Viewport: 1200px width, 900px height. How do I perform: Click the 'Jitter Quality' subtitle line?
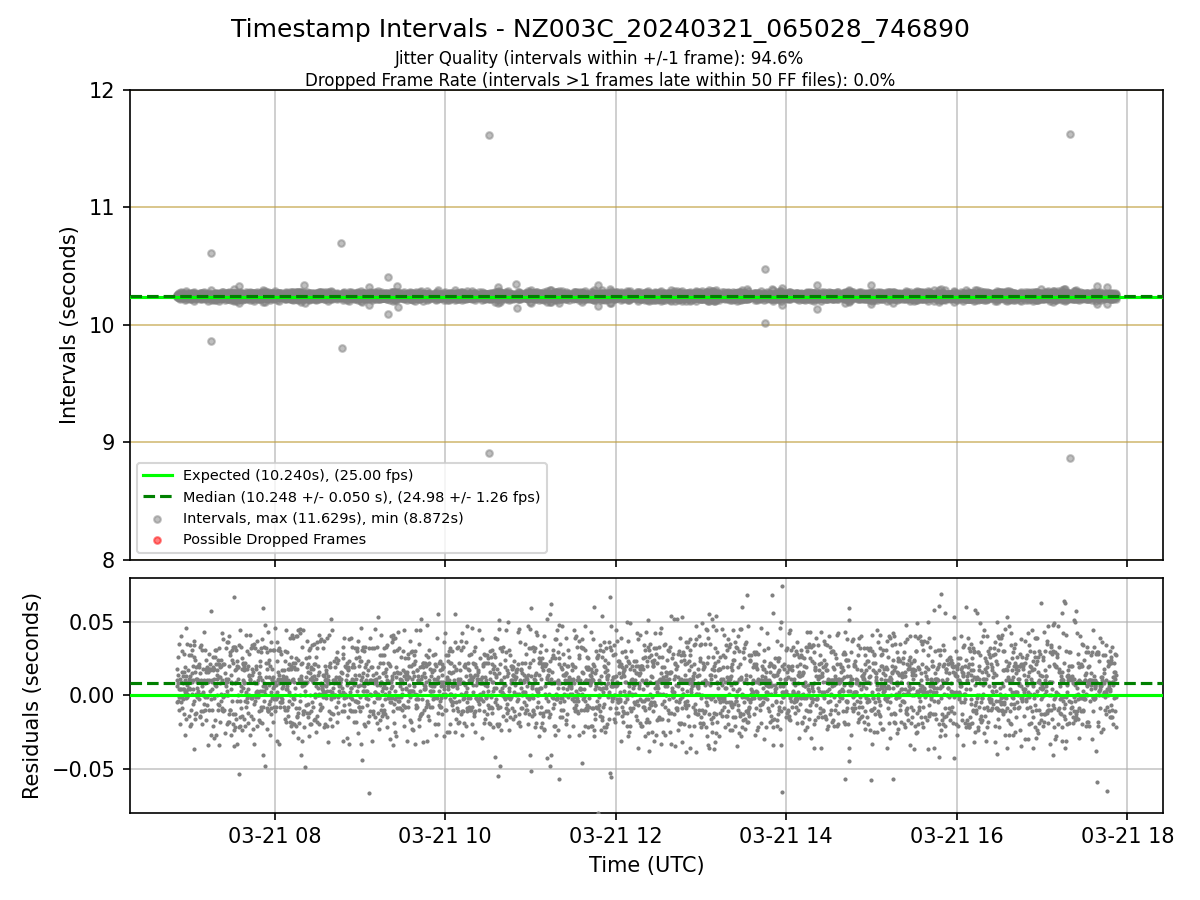pyautogui.click(x=599, y=59)
